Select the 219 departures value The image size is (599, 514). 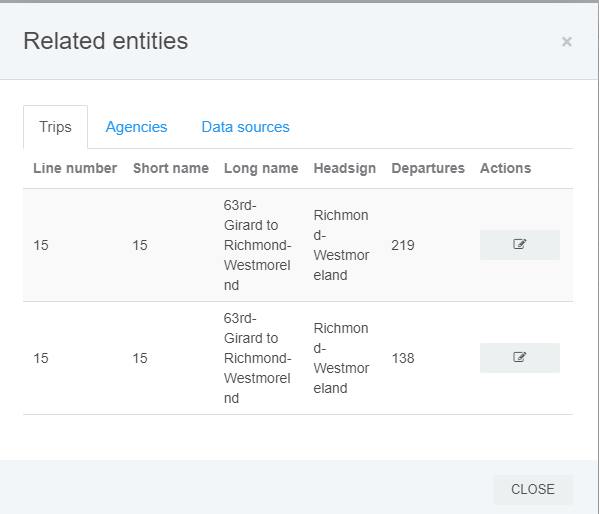[403, 245]
